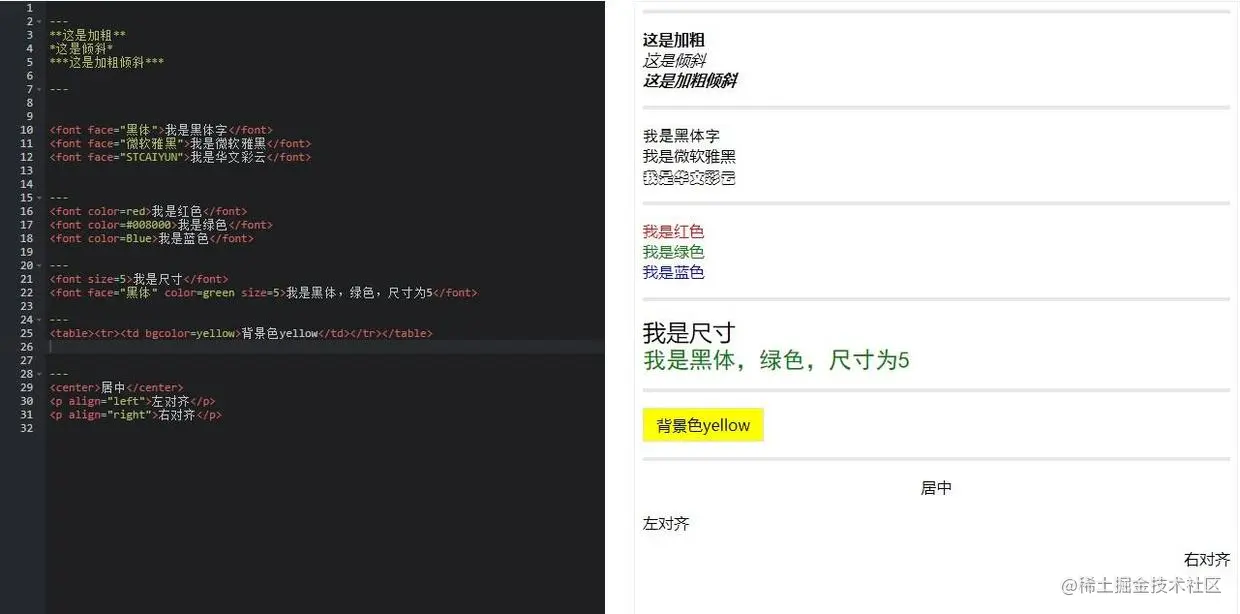Click line number 13 in the gutter
The width and height of the screenshot is (1240, 614).
(27, 171)
